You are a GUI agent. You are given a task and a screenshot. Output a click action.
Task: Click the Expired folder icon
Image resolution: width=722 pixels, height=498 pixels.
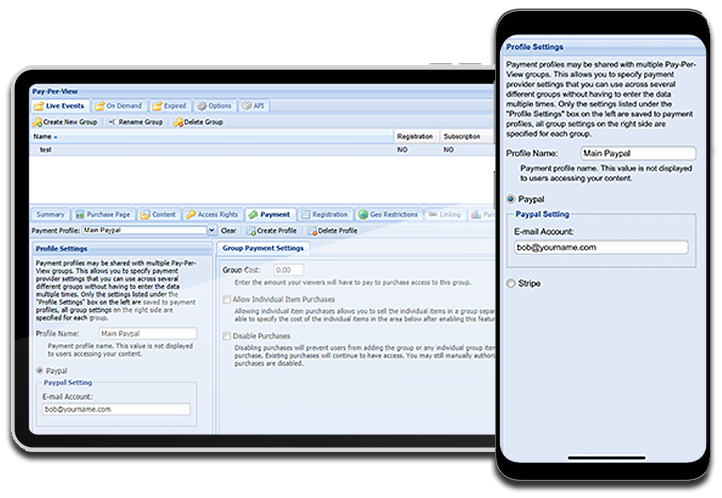tap(157, 106)
